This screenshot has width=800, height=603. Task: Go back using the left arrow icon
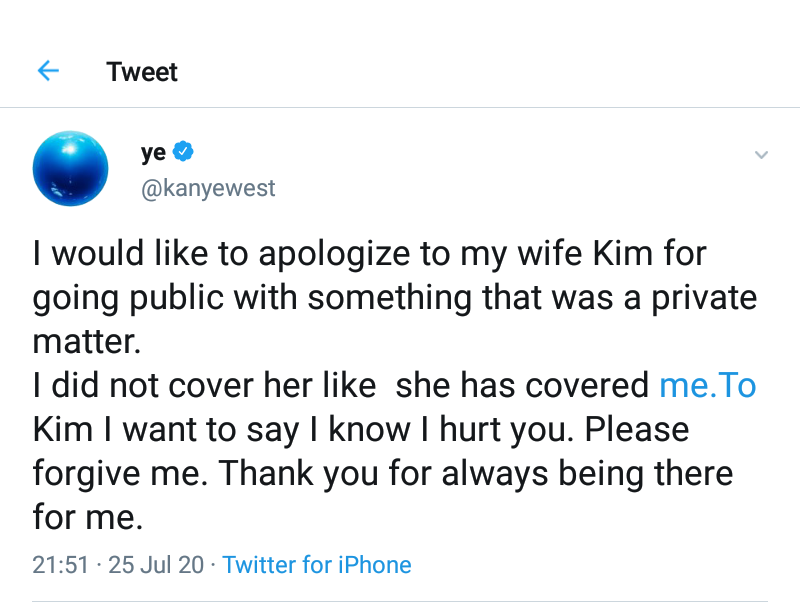[x=48, y=71]
